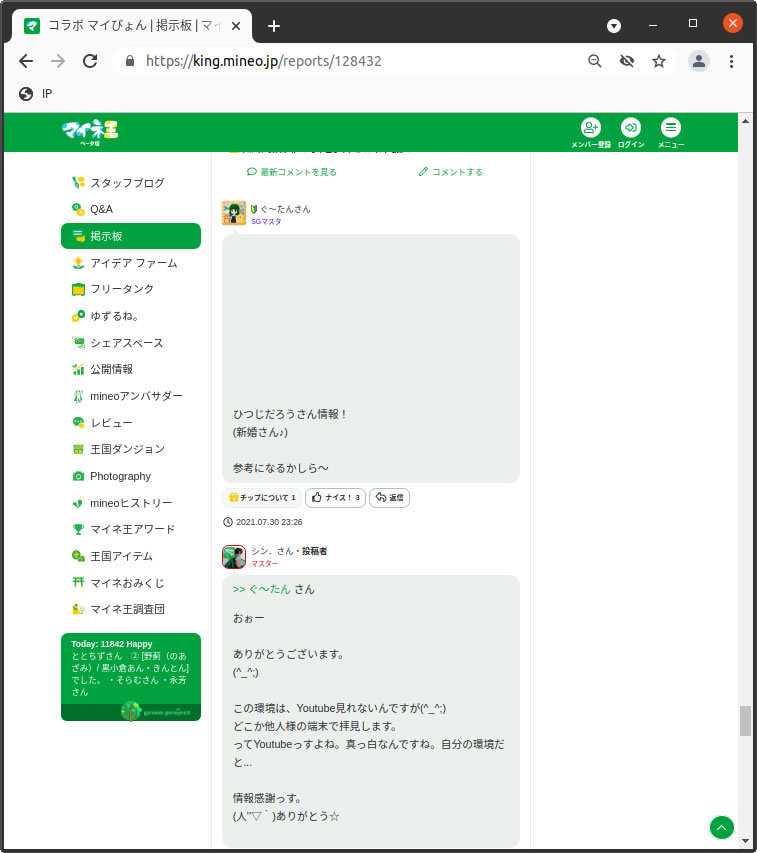Select the 掲示板 sidebar item

pyautogui.click(x=131, y=236)
